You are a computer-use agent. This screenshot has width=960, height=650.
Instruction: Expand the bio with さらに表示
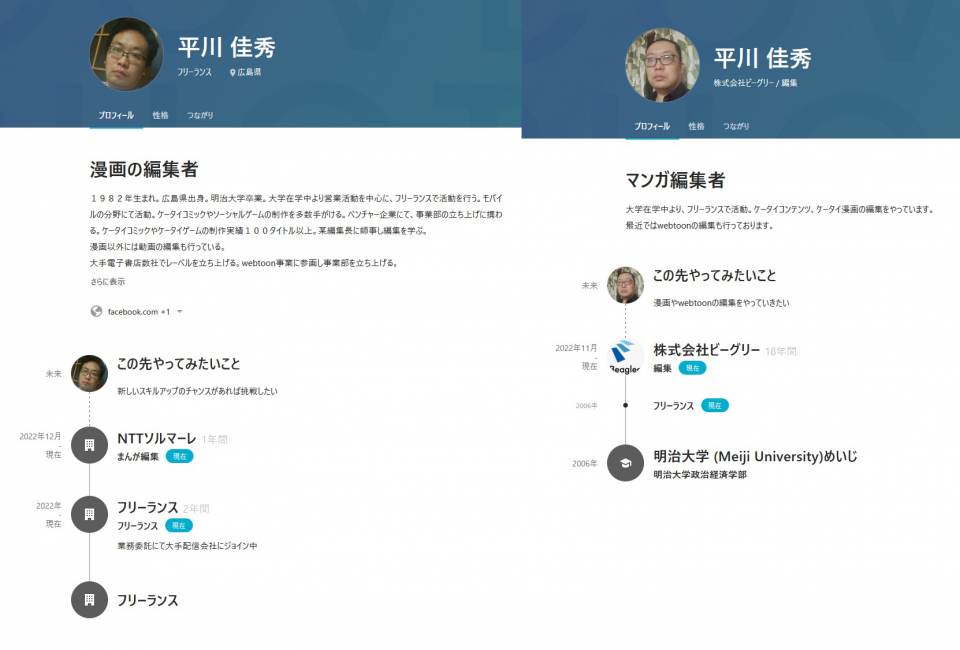tap(108, 282)
